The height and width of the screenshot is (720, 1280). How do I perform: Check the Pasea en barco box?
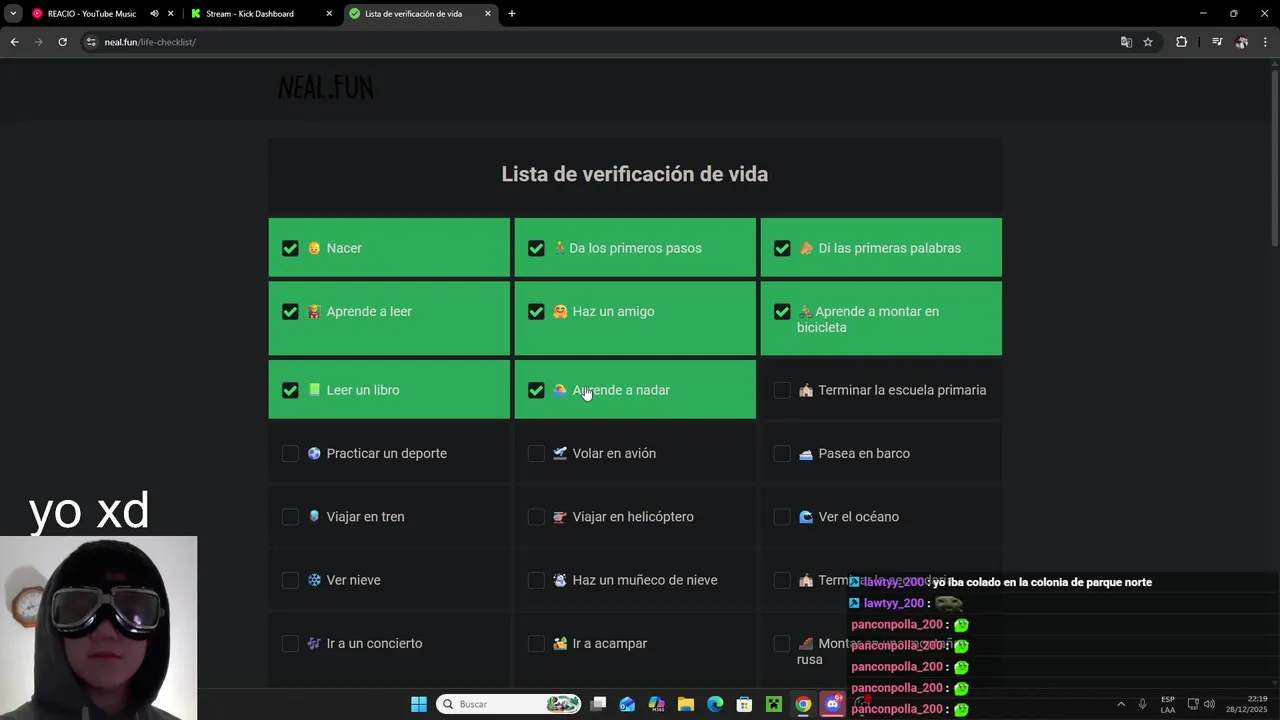tap(782, 454)
